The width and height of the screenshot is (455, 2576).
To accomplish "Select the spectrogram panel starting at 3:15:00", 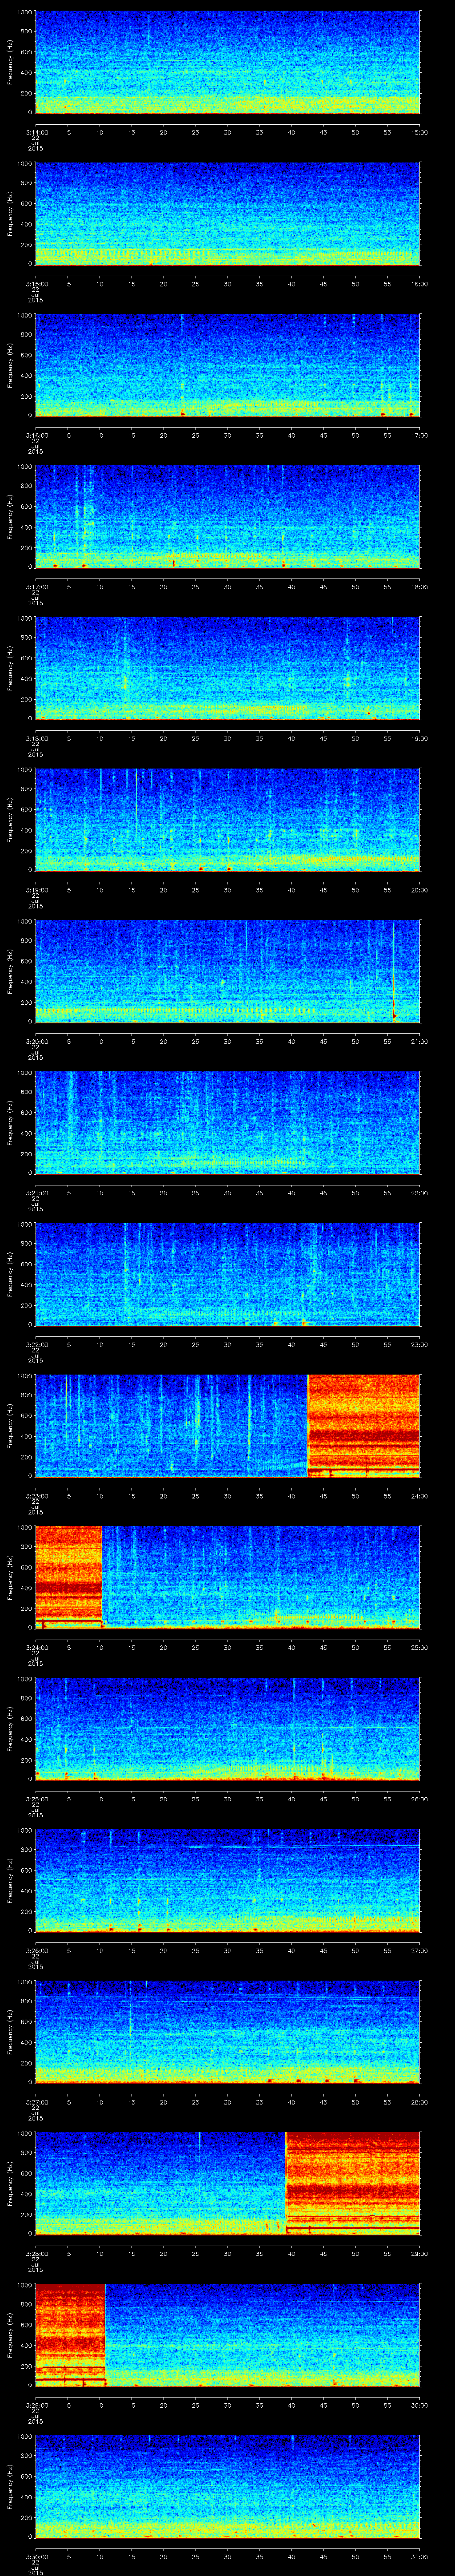I will pos(227,214).
